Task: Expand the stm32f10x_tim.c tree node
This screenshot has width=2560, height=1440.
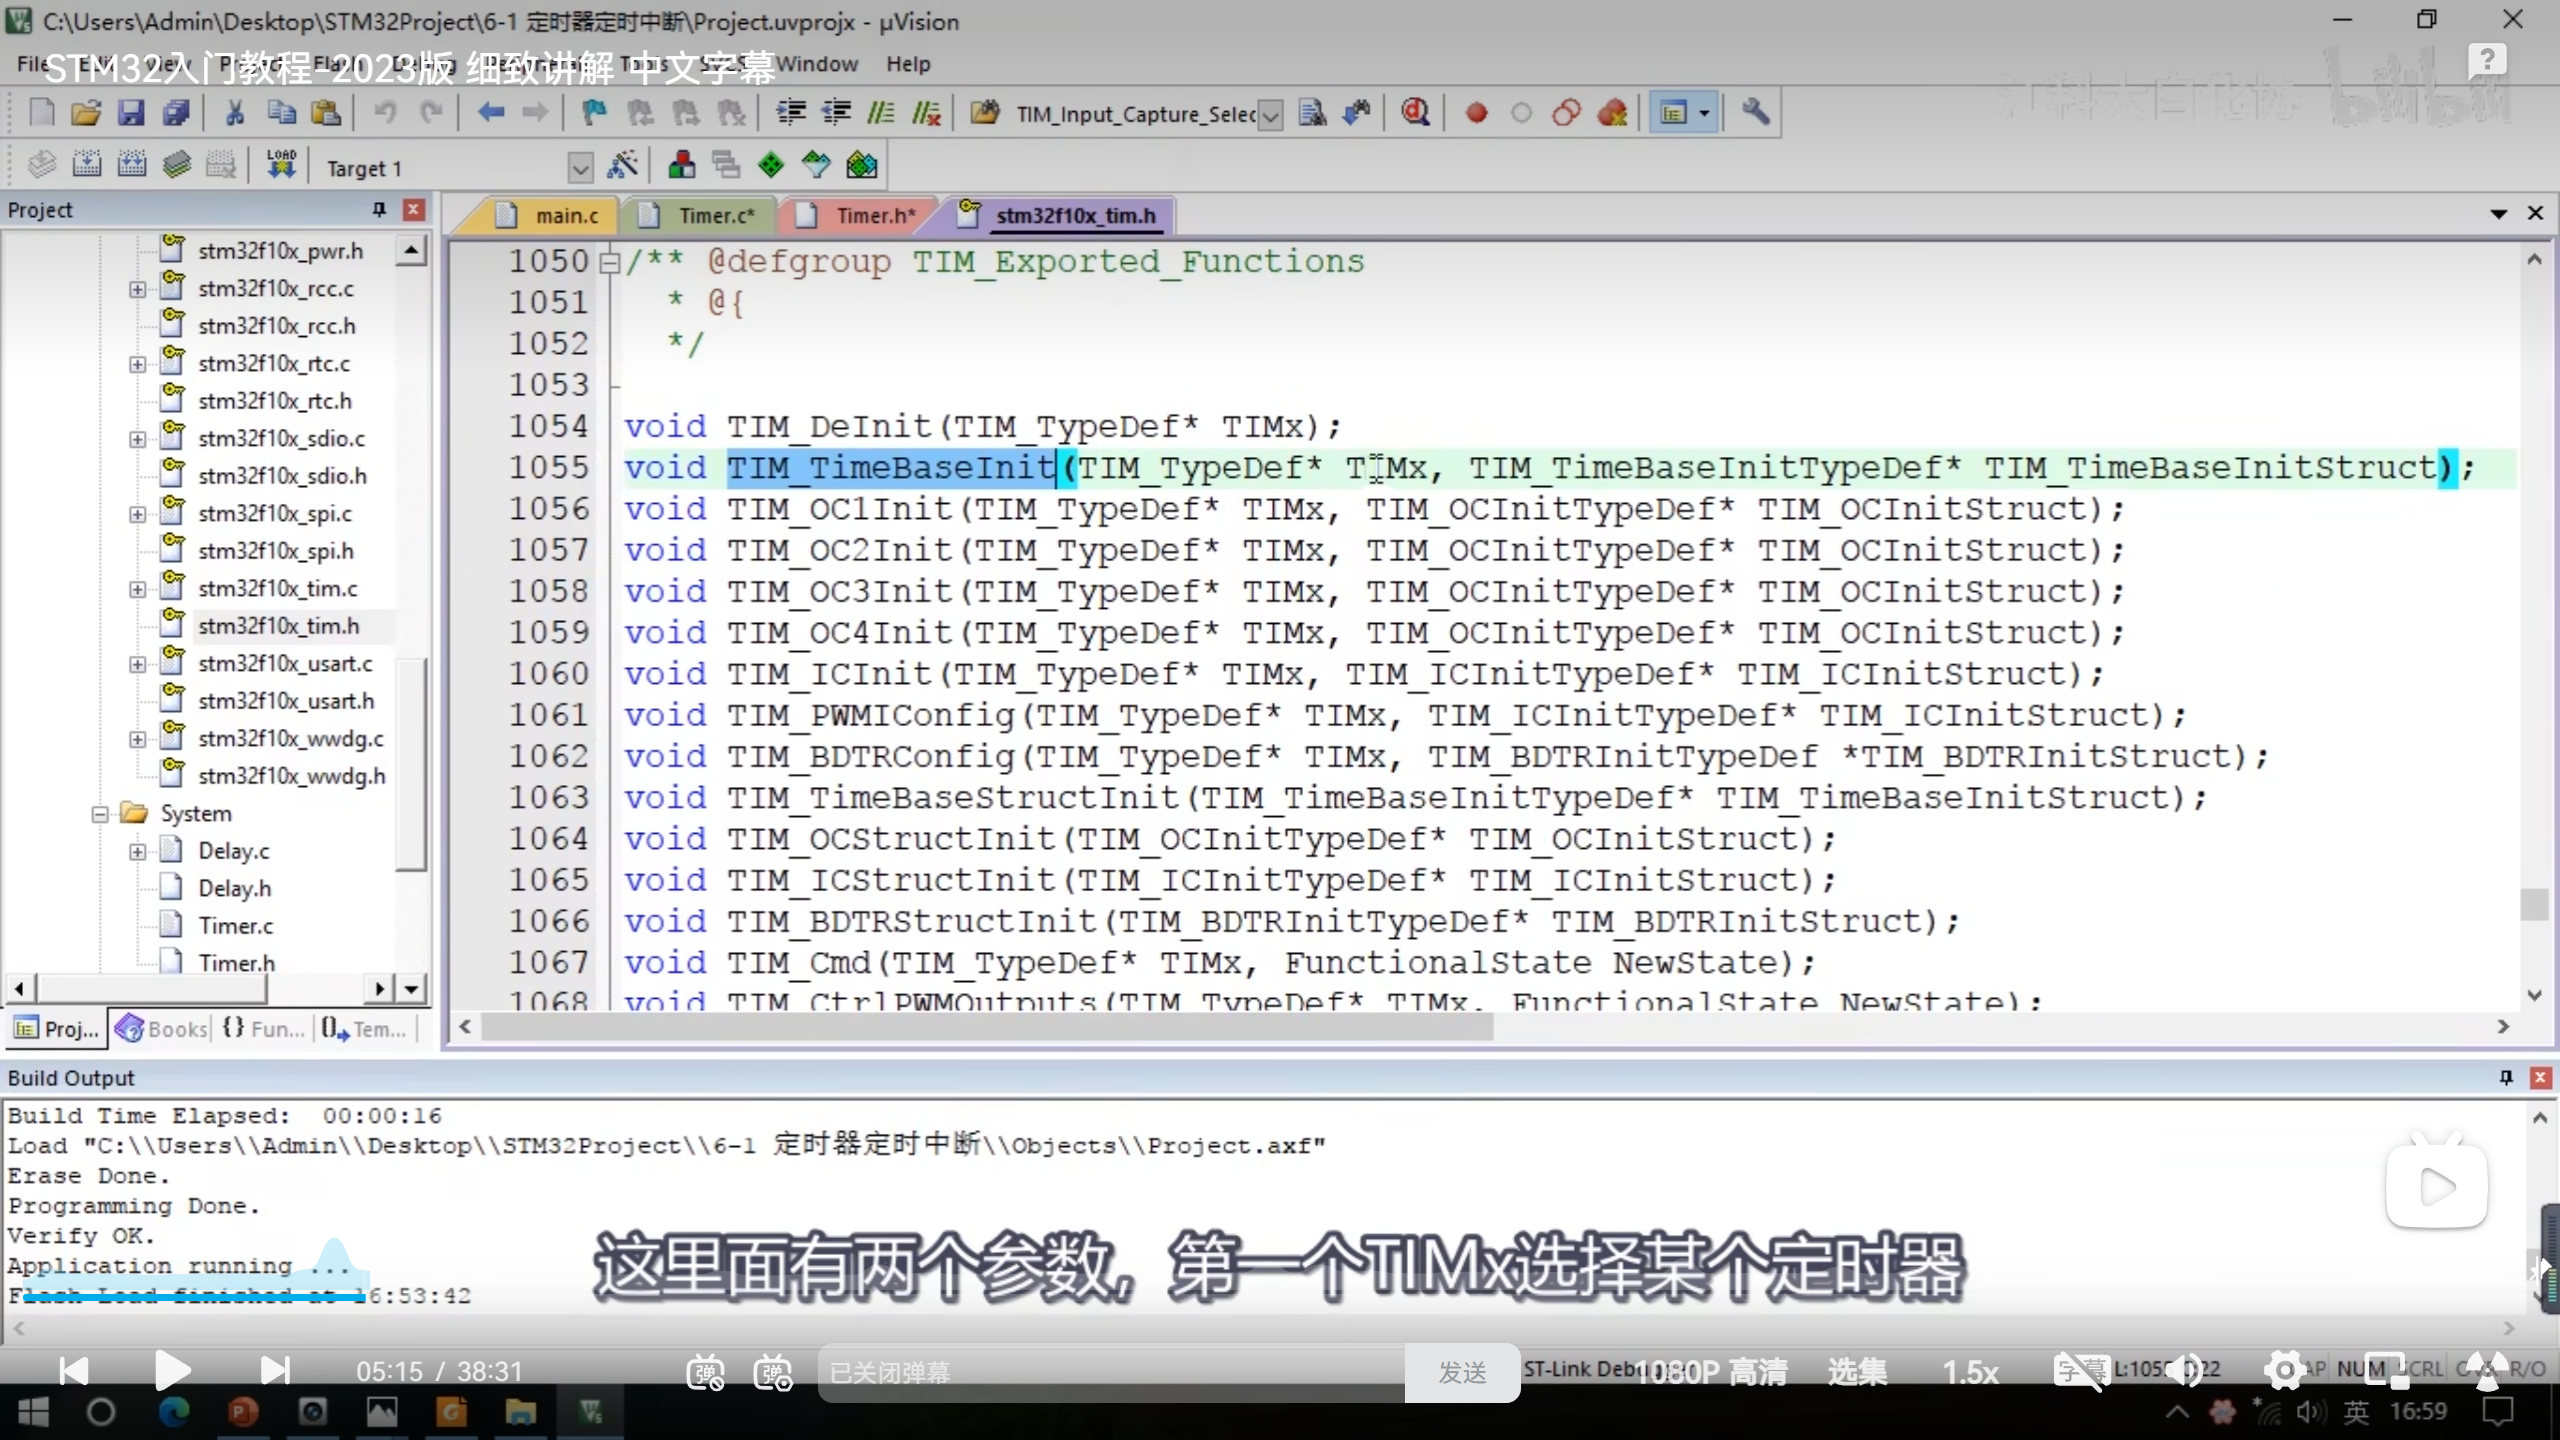Action: click(x=137, y=589)
